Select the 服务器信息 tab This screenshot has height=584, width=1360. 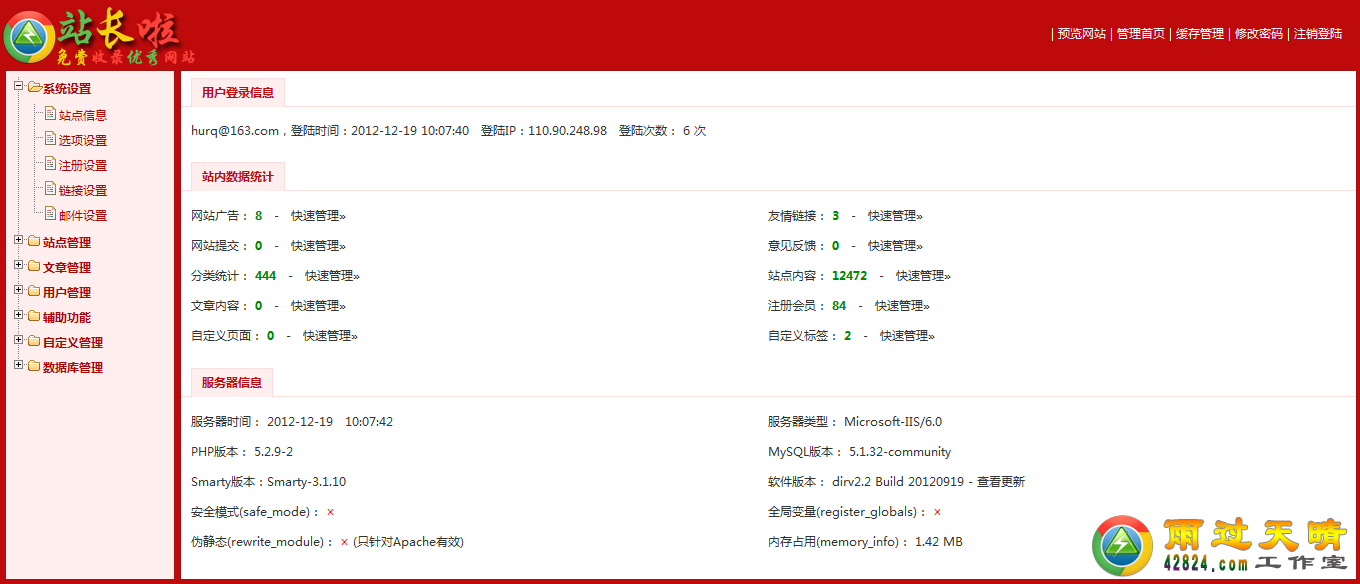232,382
